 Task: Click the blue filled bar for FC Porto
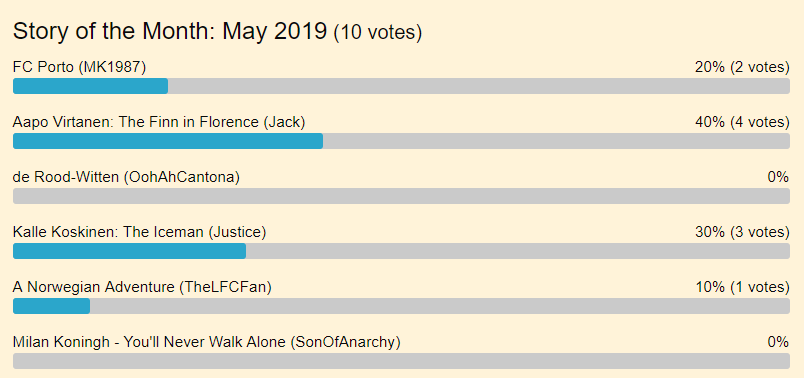[90, 86]
